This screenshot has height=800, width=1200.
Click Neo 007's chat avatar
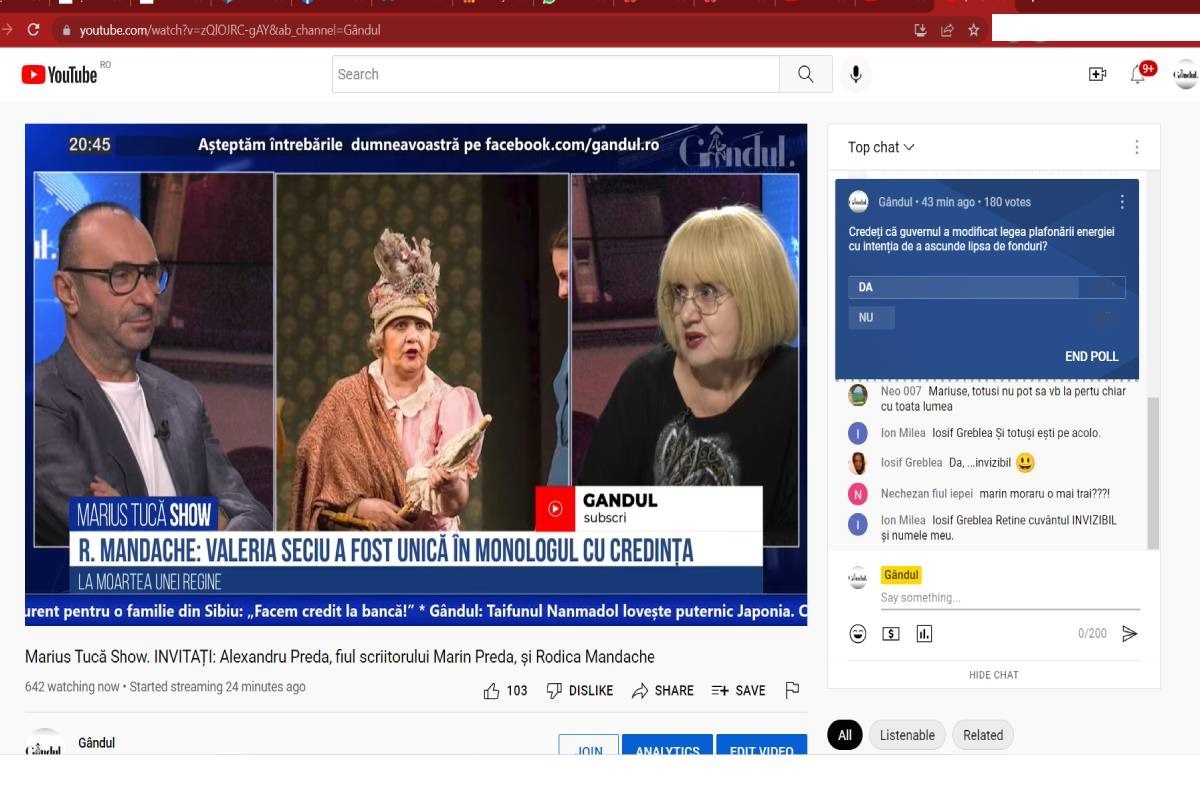[x=858, y=395]
